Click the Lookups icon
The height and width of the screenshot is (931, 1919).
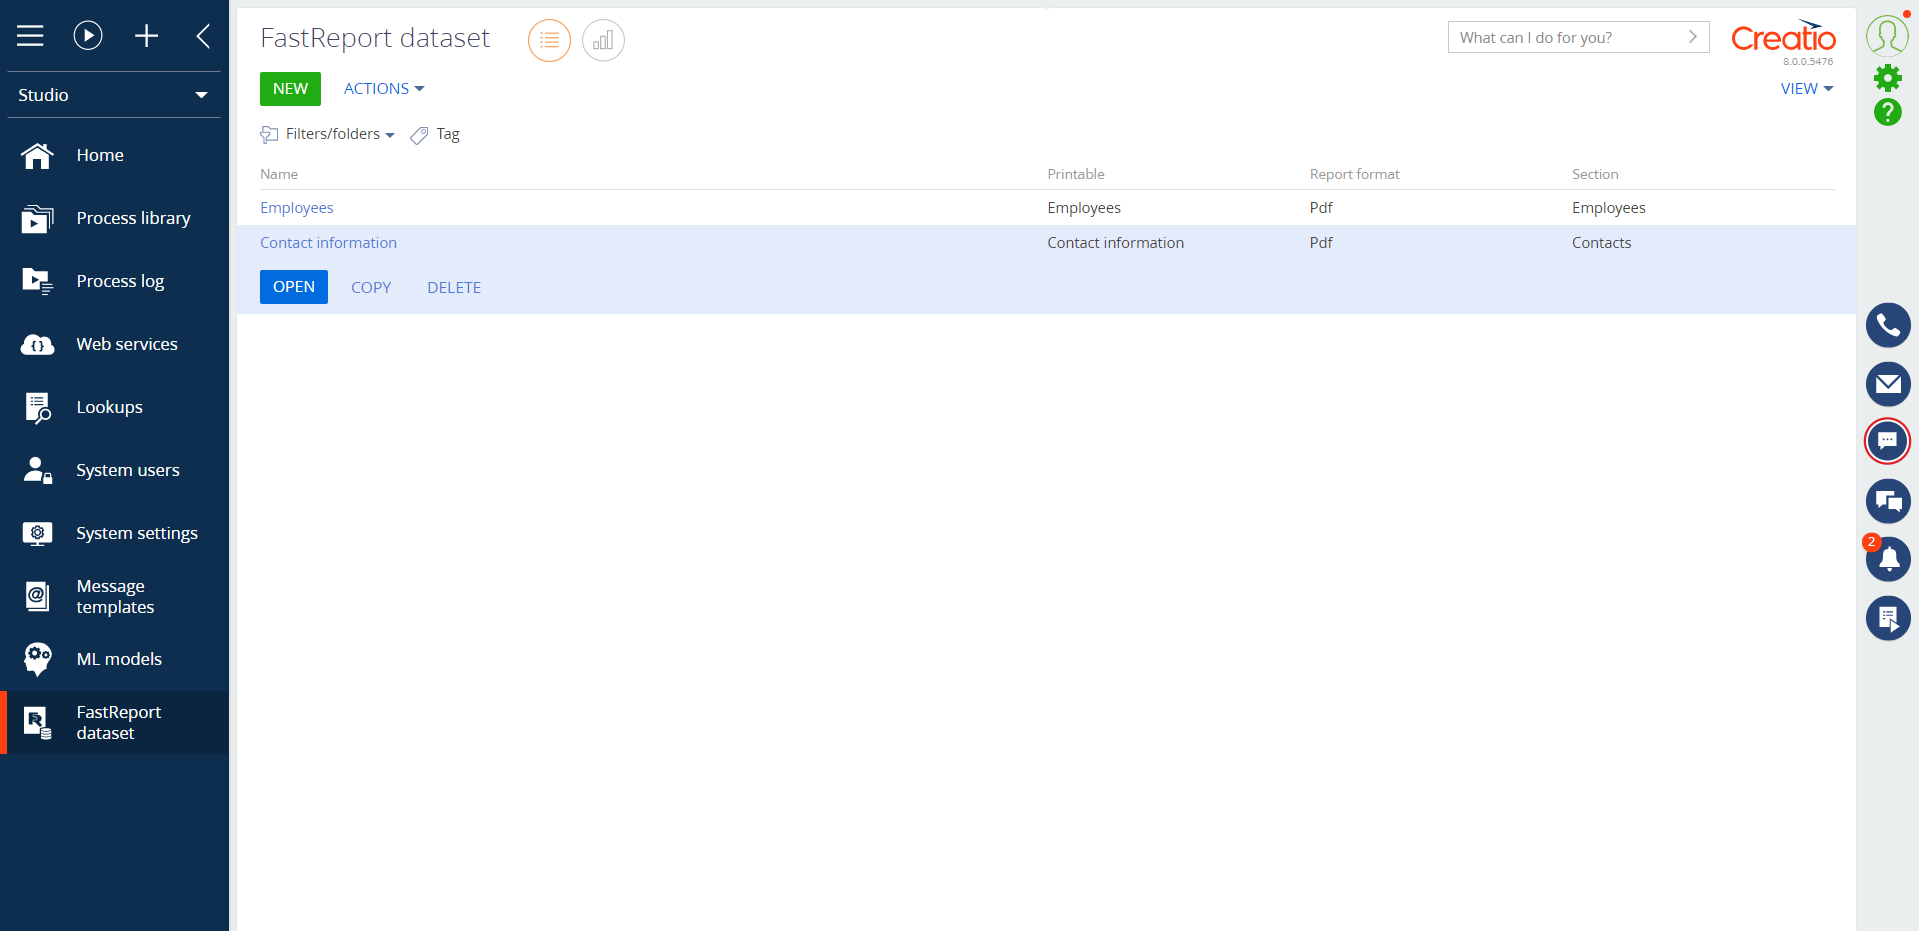tap(37, 407)
